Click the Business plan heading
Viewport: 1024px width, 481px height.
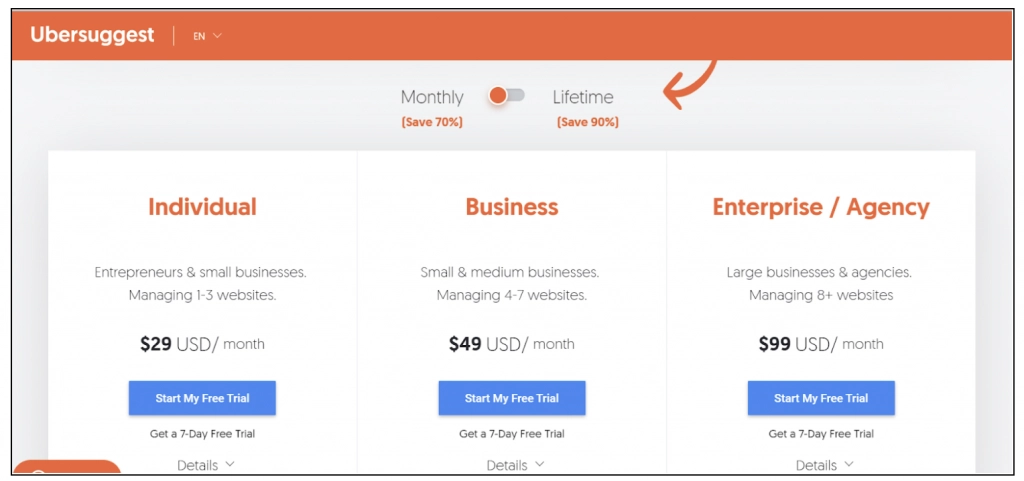[x=512, y=207]
